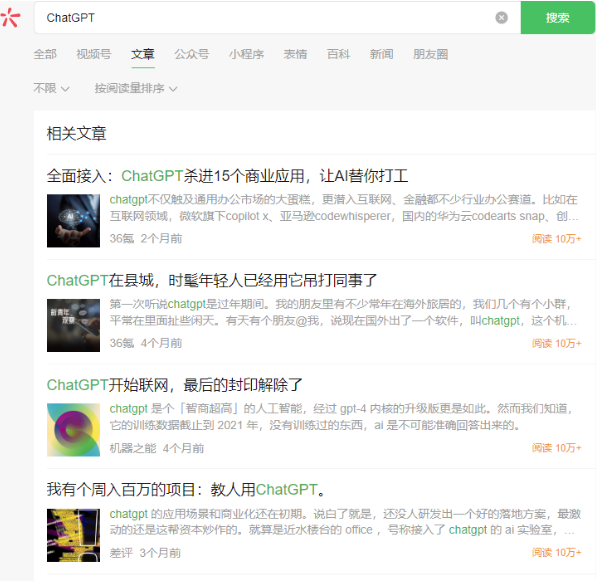The width and height of the screenshot is (596, 581).
Task: Switch to the 全部 tab
Action: 45,54
